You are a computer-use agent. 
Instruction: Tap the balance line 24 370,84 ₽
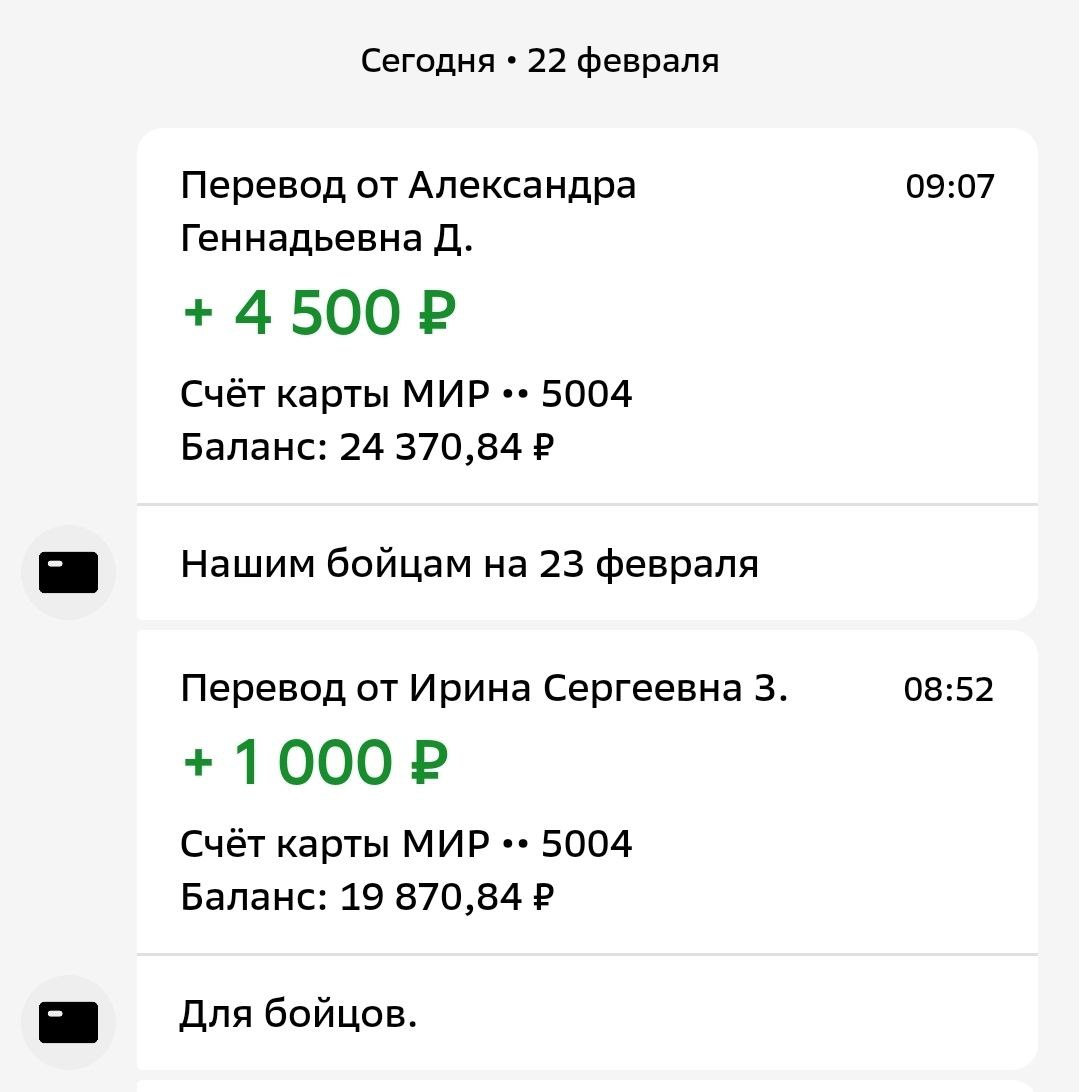tap(367, 446)
